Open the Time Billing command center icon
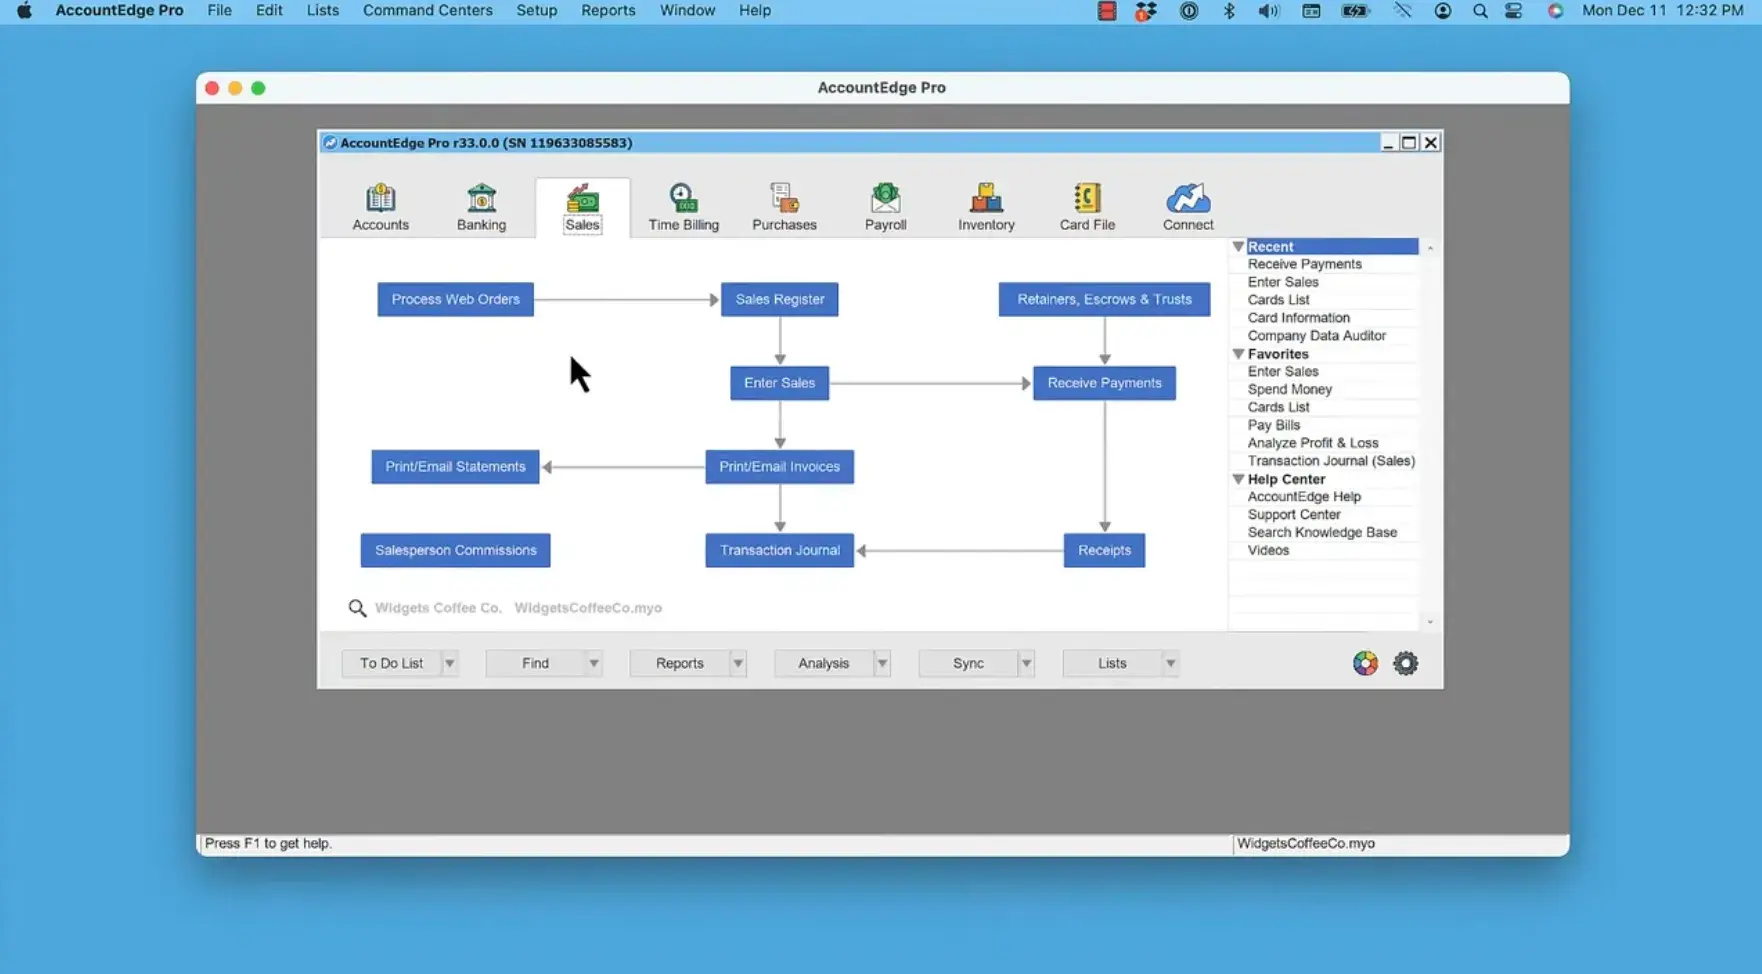Viewport: 1762px width, 974px height. [683, 197]
